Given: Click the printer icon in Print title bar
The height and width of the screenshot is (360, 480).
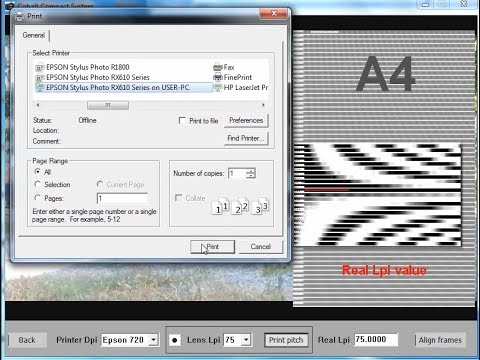Looking at the screenshot, I should coord(19,16).
